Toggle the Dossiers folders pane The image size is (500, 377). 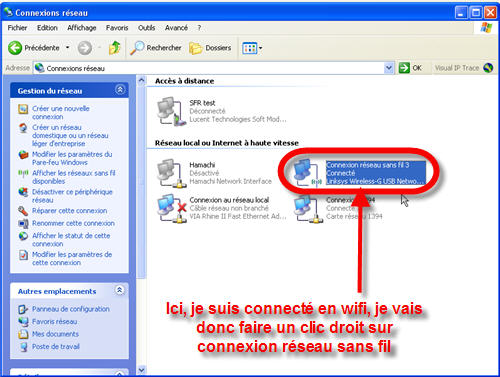click(x=210, y=48)
